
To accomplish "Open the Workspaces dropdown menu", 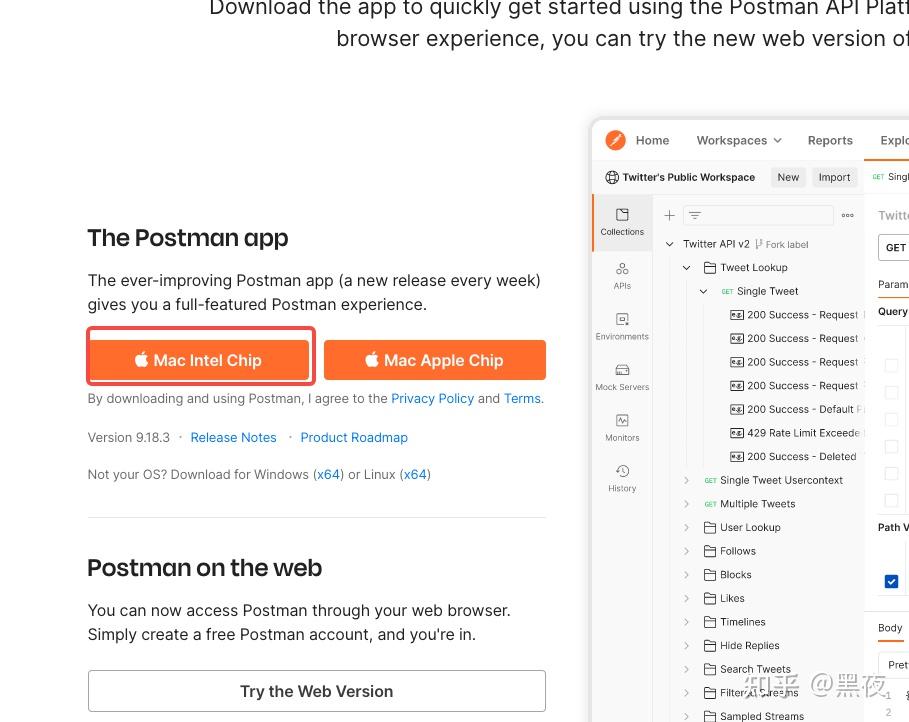I will click(x=739, y=140).
